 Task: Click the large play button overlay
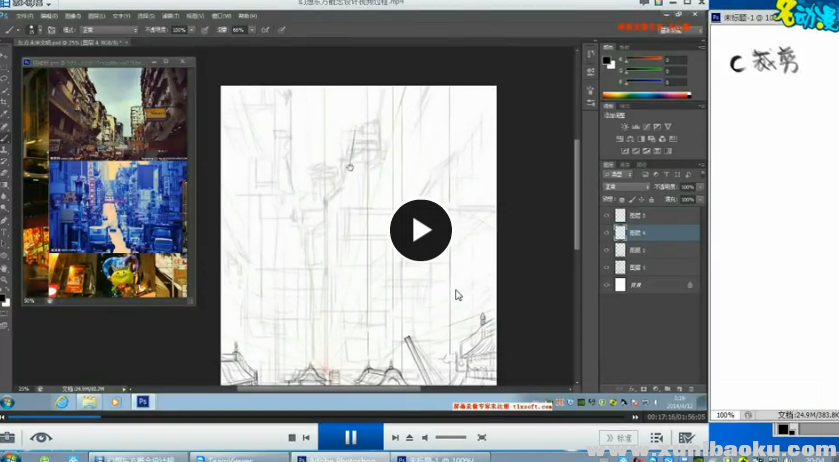[x=420, y=230]
